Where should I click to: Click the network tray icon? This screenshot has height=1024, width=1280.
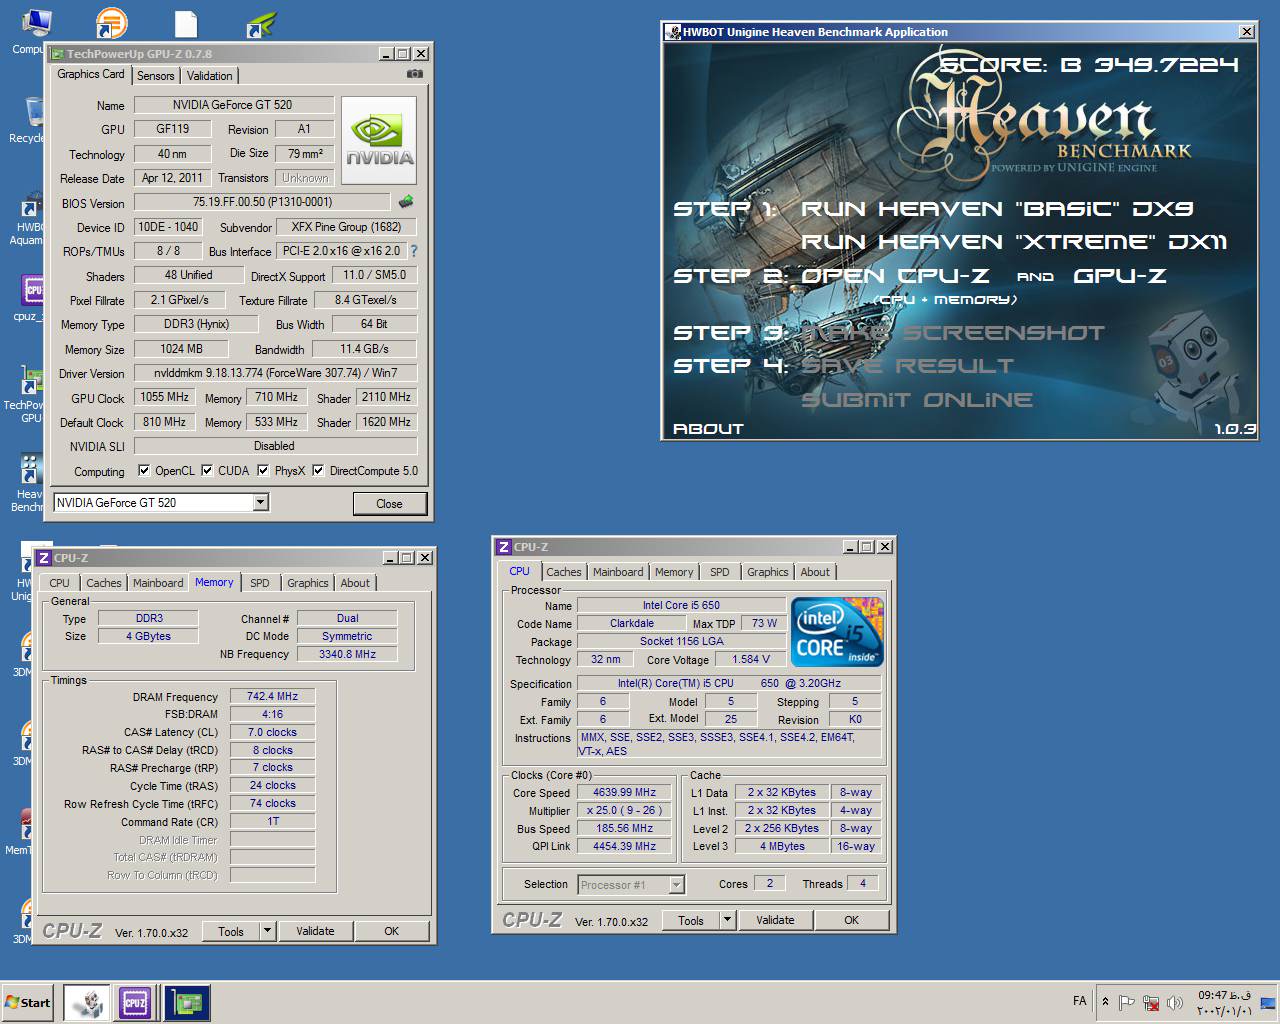(x=1151, y=1002)
